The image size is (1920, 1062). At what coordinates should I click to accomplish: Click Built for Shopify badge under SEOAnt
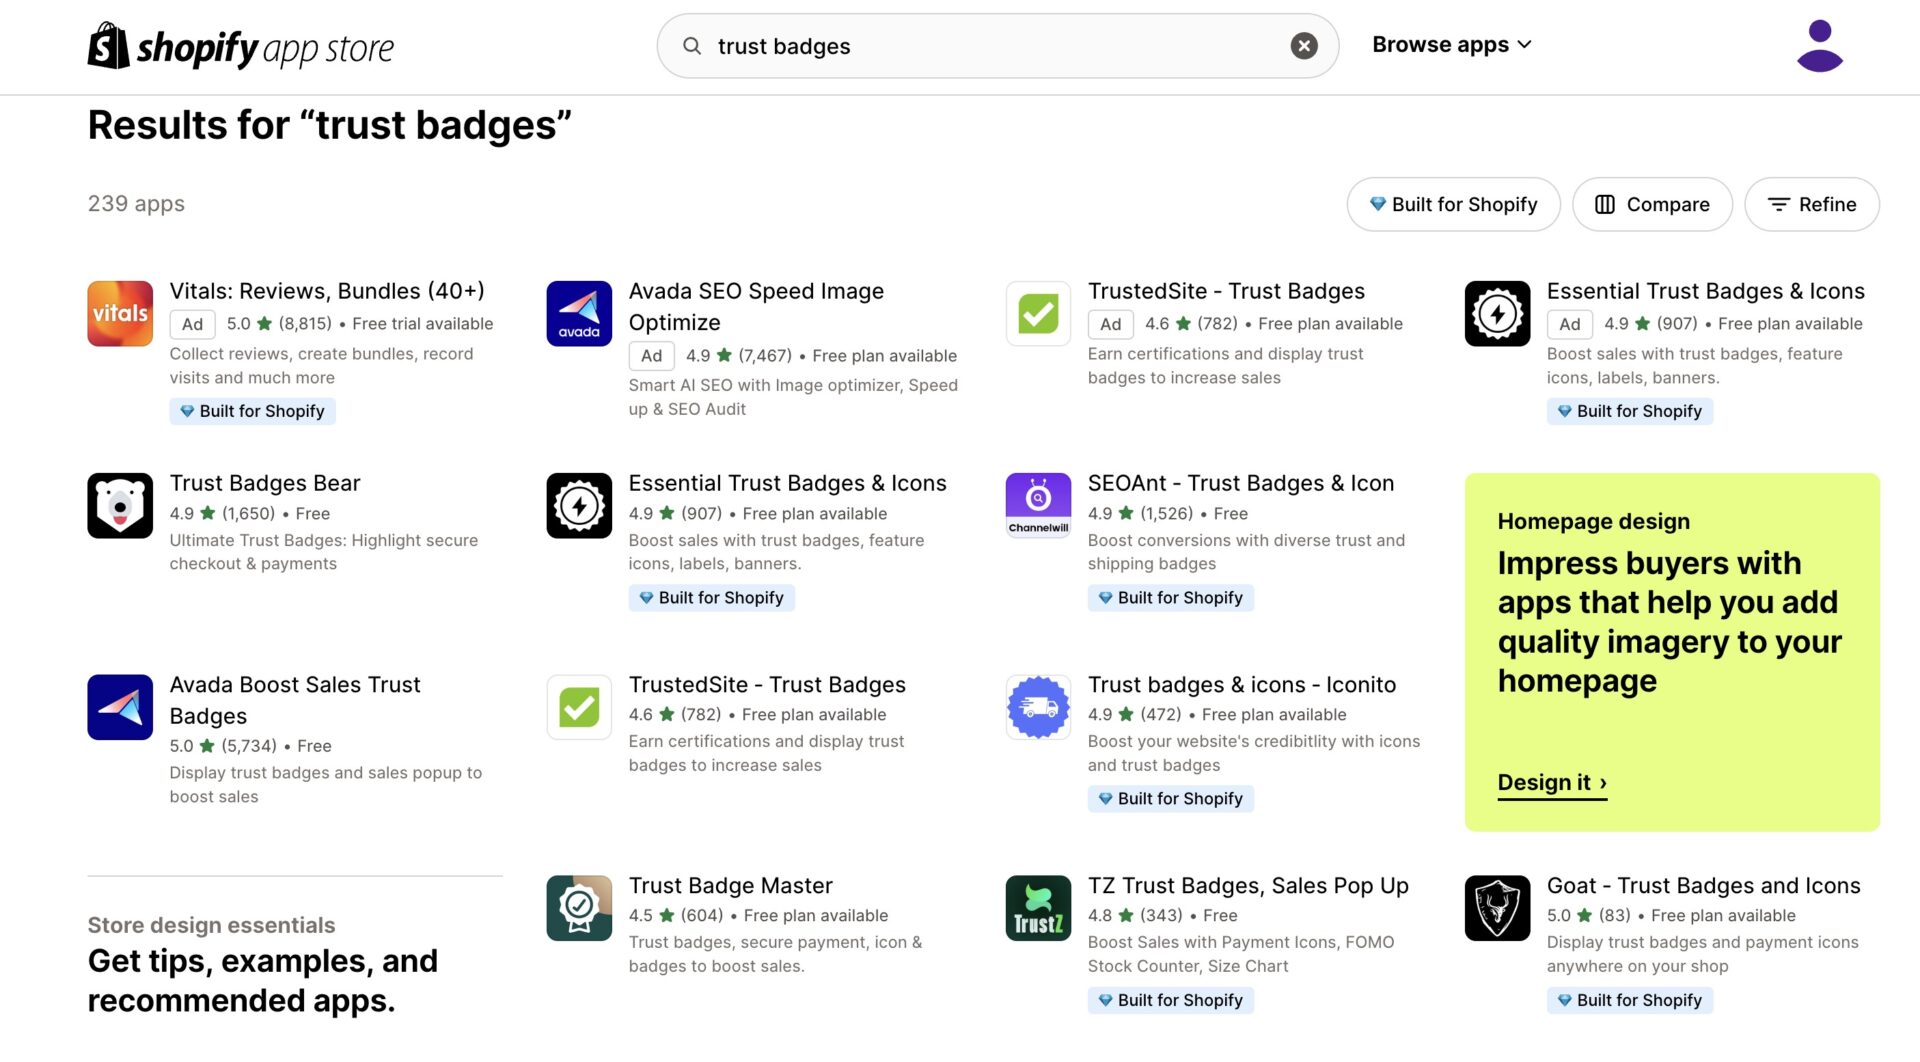coord(1170,598)
